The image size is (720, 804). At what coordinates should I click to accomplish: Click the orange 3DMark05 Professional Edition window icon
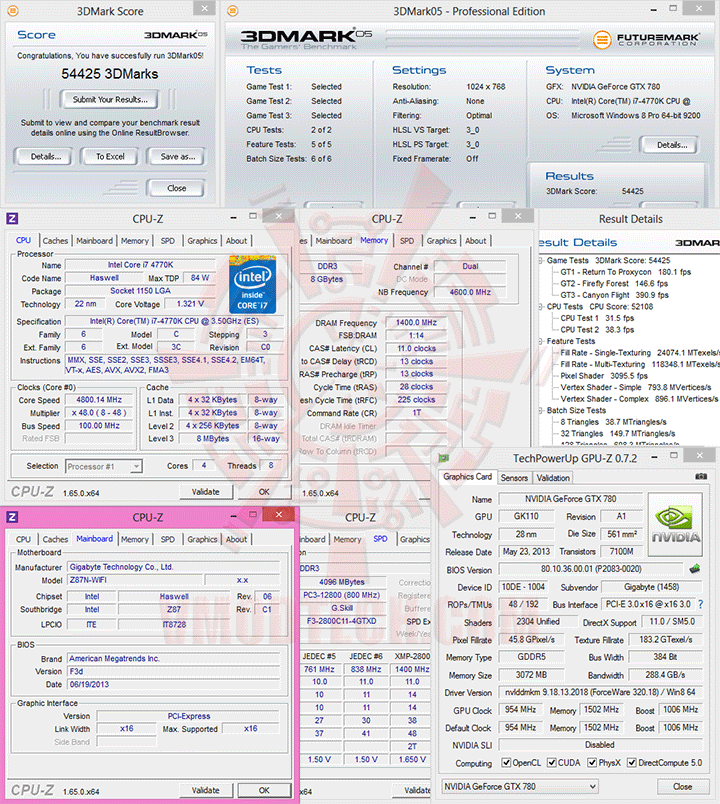[x=233, y=10]
